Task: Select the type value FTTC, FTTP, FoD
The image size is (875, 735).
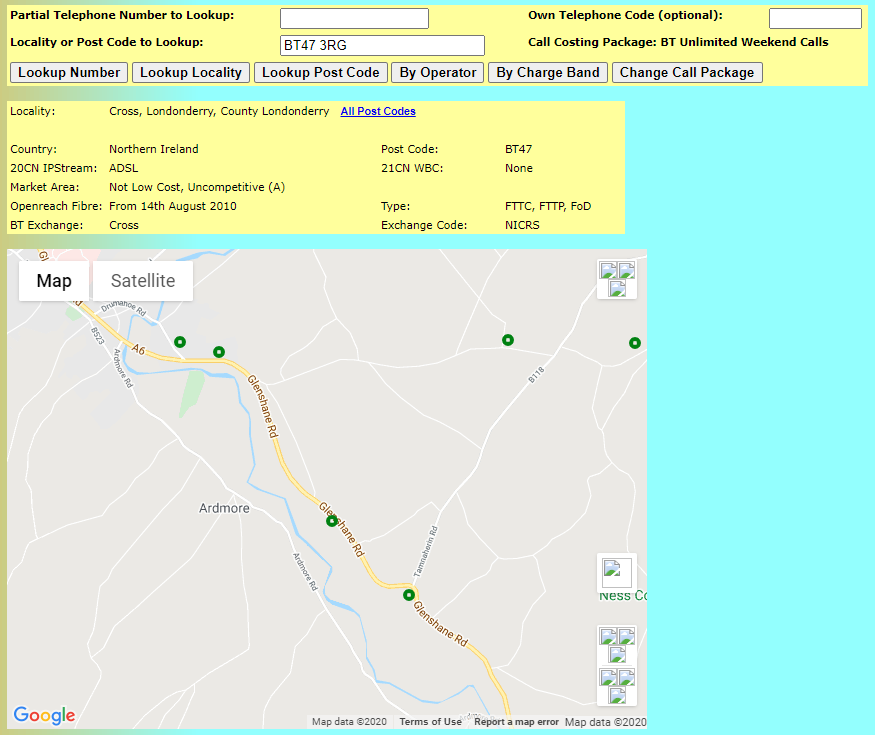Action: (548, 206)
